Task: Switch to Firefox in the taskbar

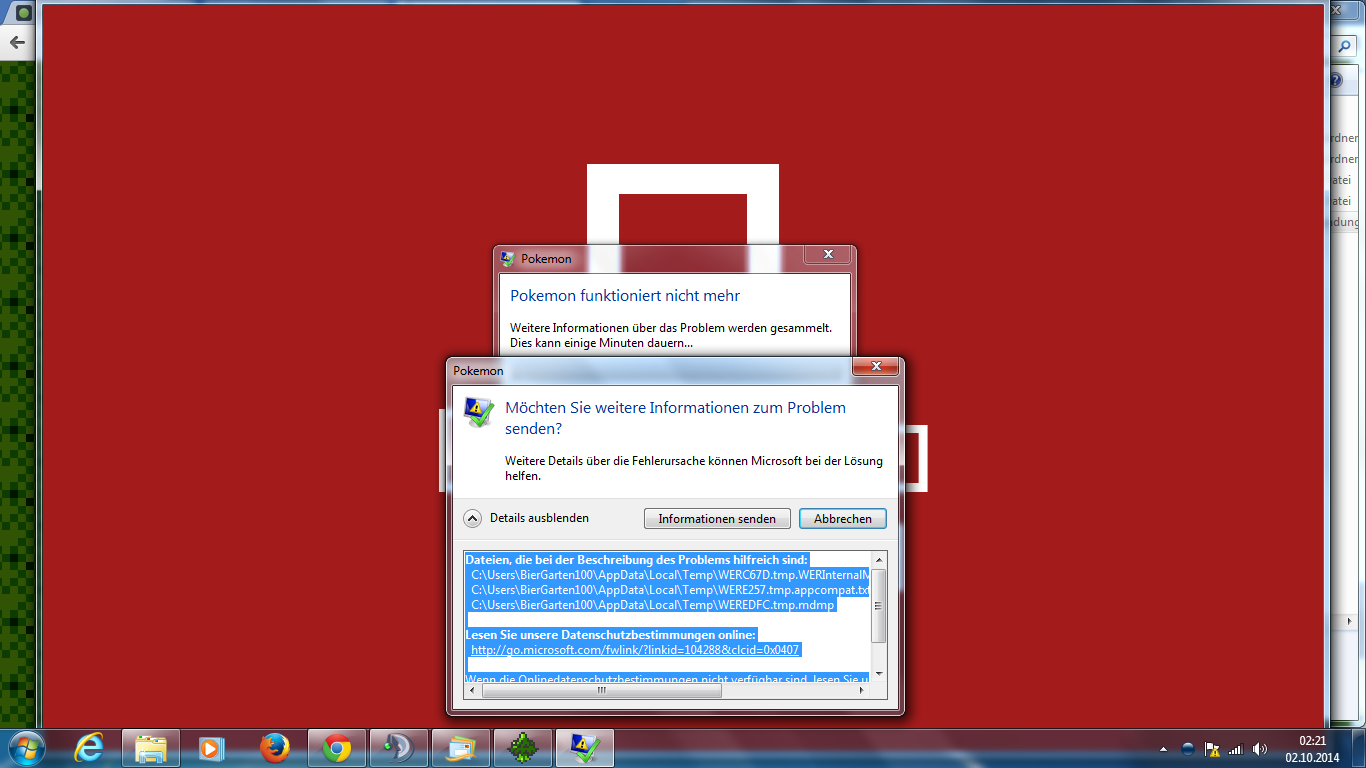Action: (x=274, y=748)
